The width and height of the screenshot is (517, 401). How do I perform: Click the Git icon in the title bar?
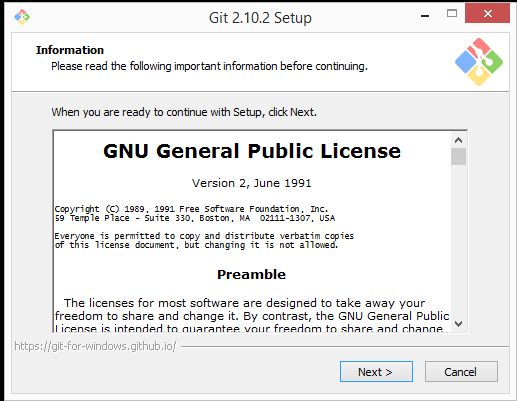(22, 17)
